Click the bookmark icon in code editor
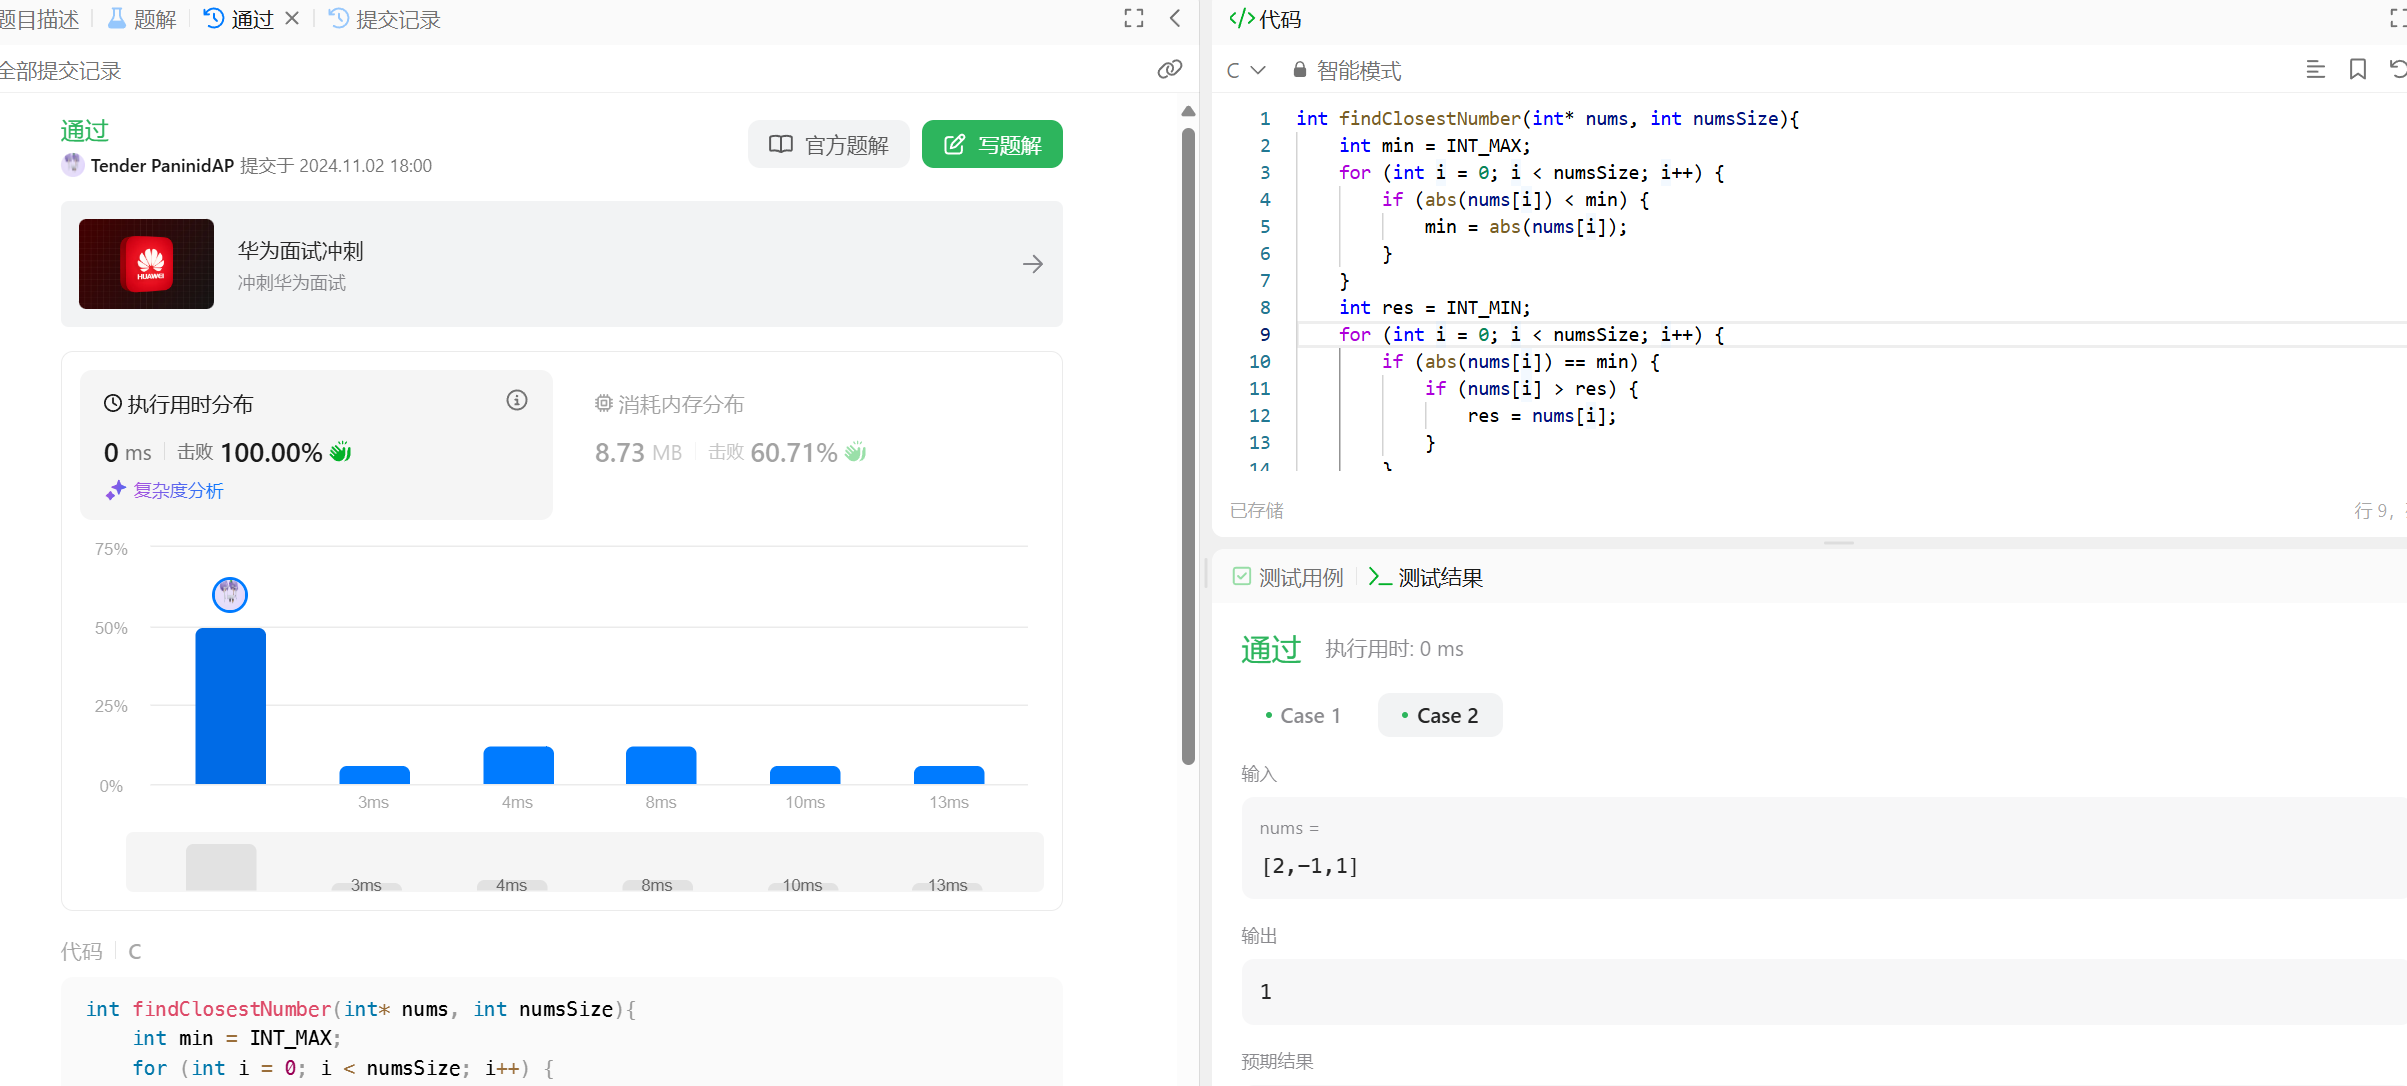Screen dimensions: 2407x1086 2358,70
